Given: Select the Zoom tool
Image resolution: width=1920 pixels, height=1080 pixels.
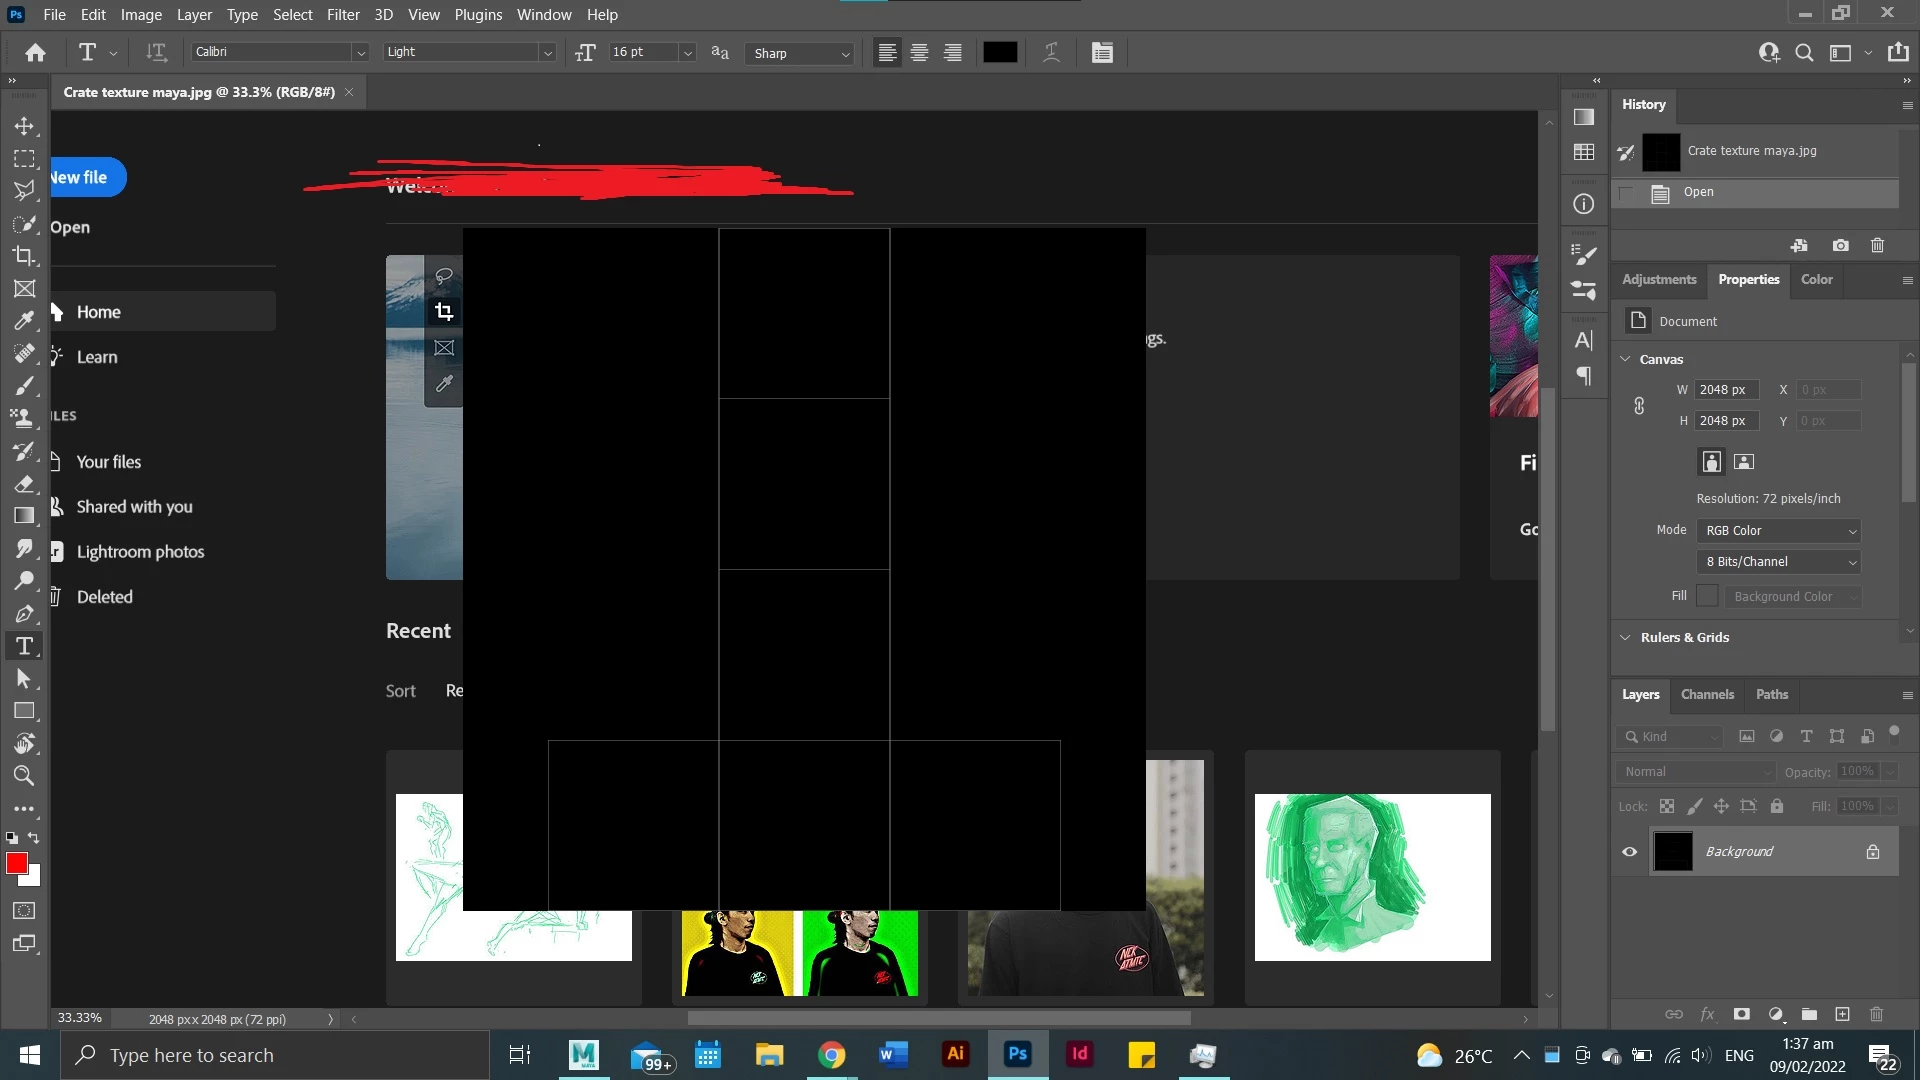Looking at the screenshot, I should (x=24, y=776).
